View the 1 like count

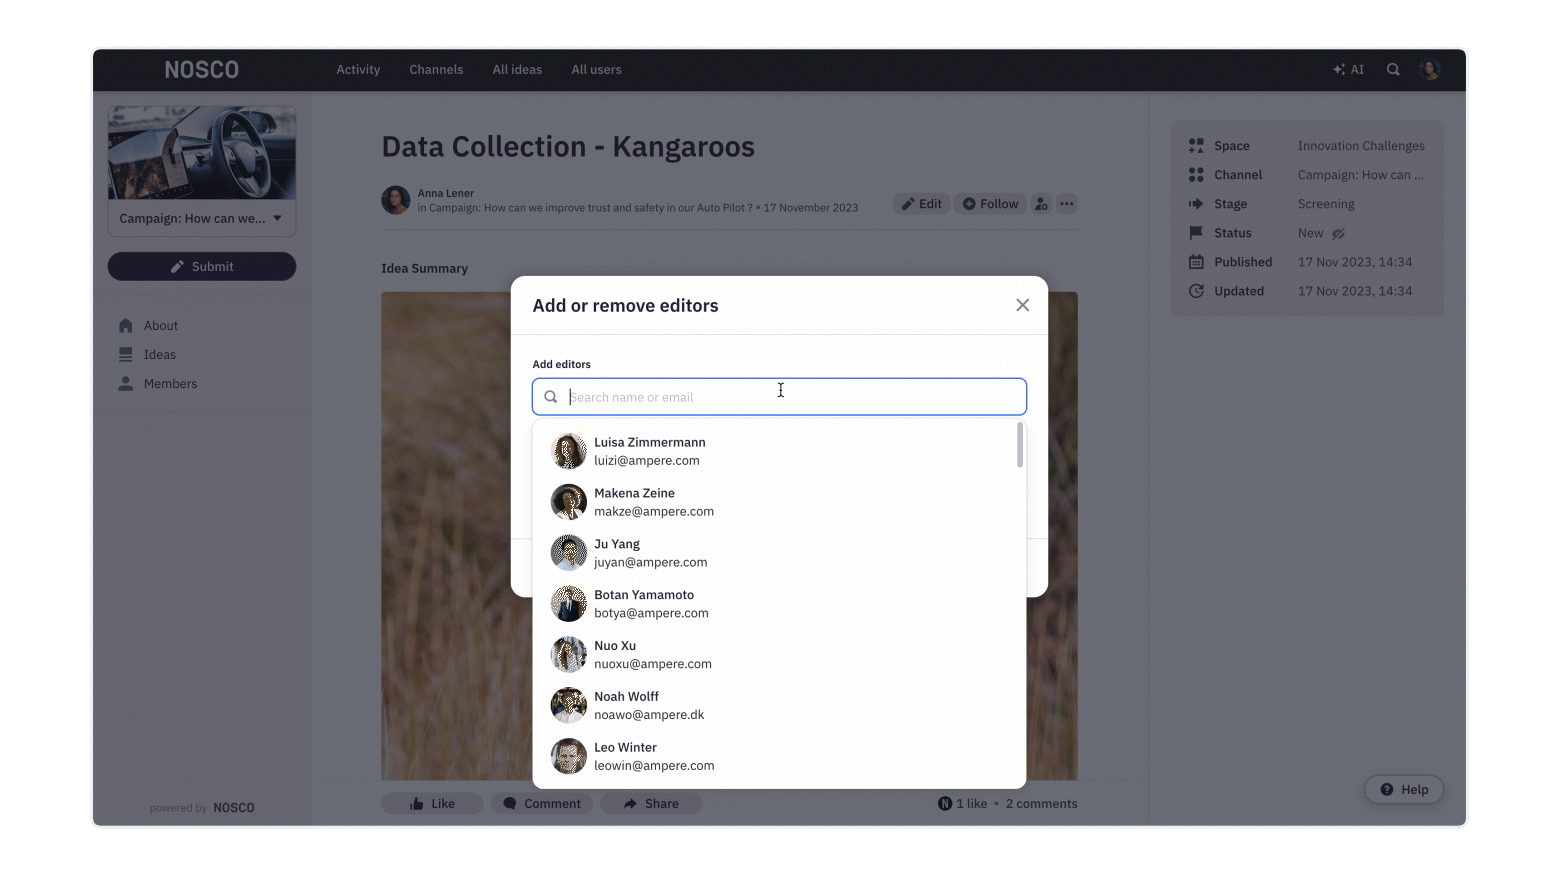click(962, 804)
